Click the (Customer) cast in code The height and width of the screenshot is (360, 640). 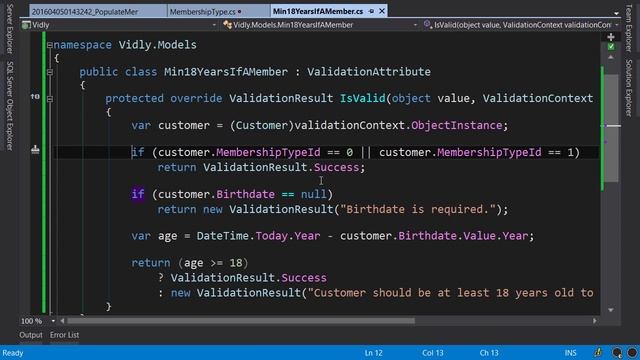pos(262,125)
